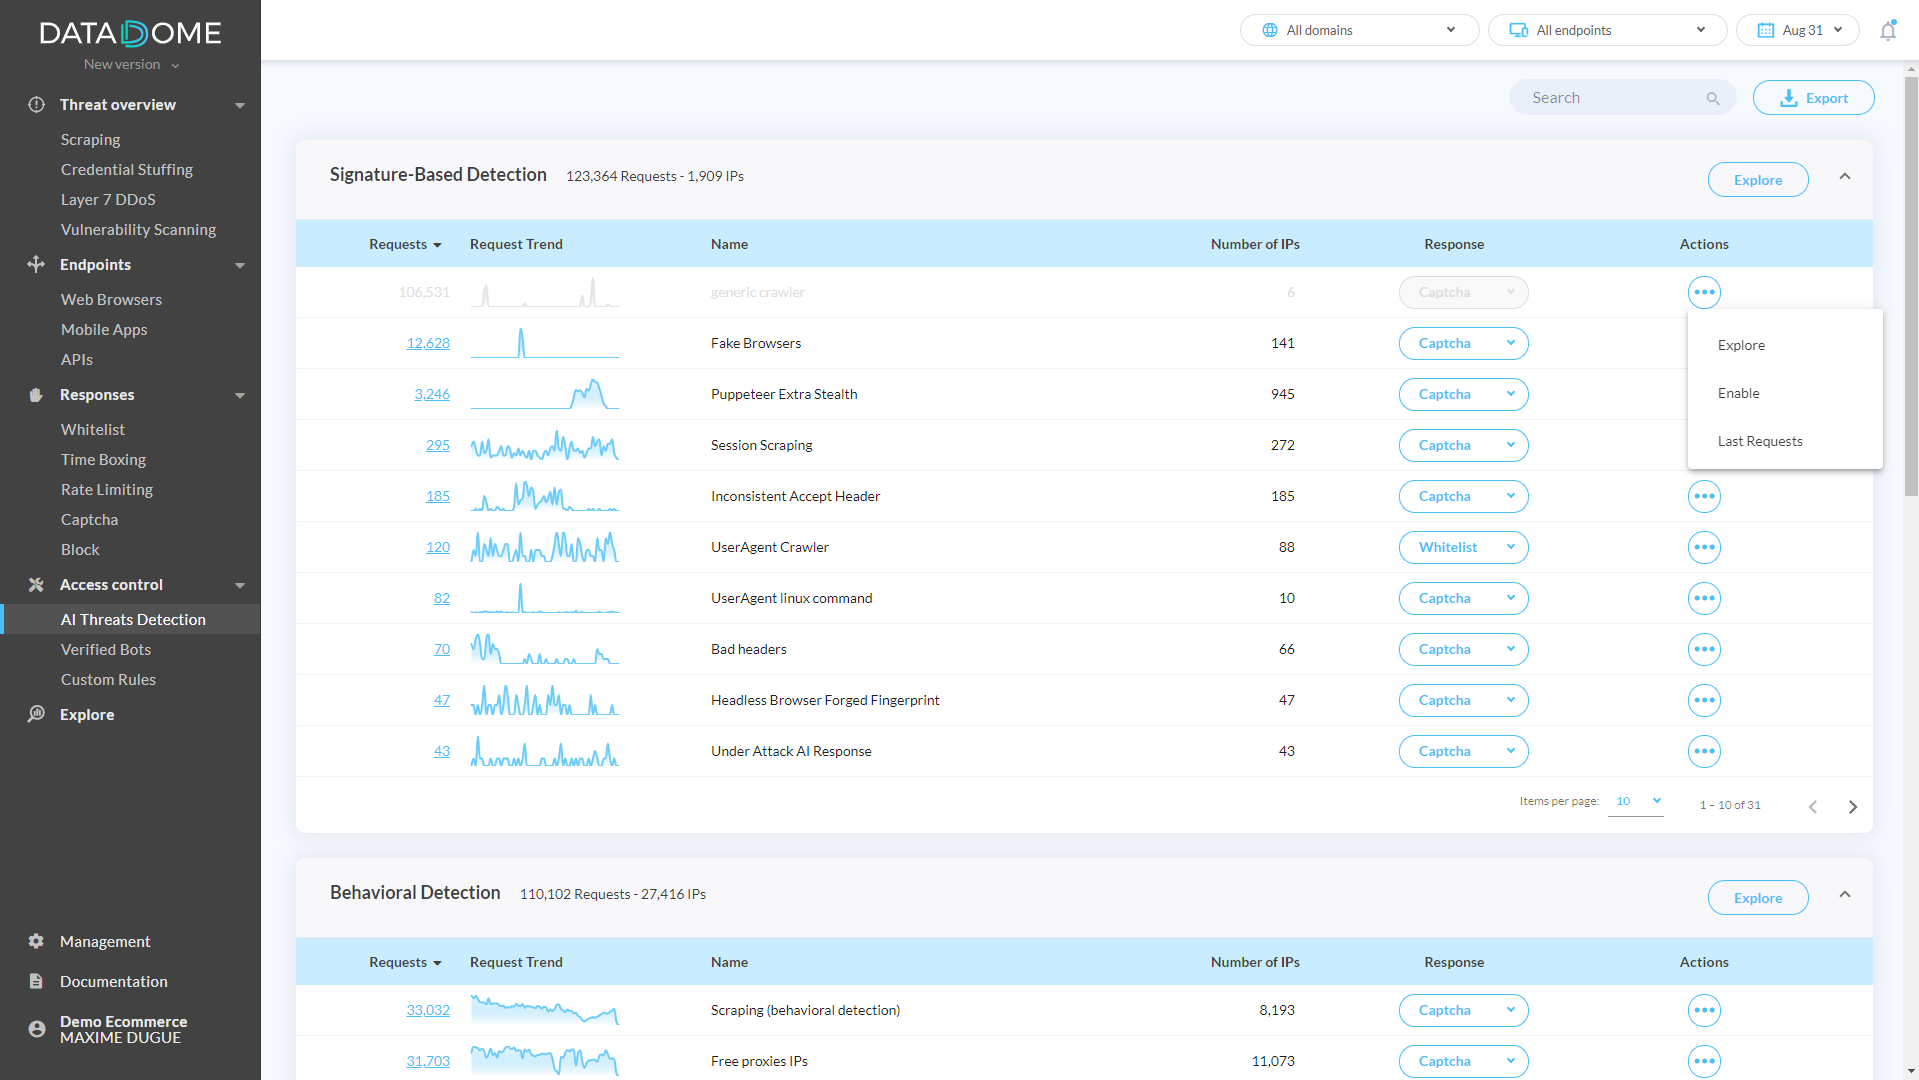
Task: Open actions menu for Under Attack AI Response
Action: (x=1704, y=751)
